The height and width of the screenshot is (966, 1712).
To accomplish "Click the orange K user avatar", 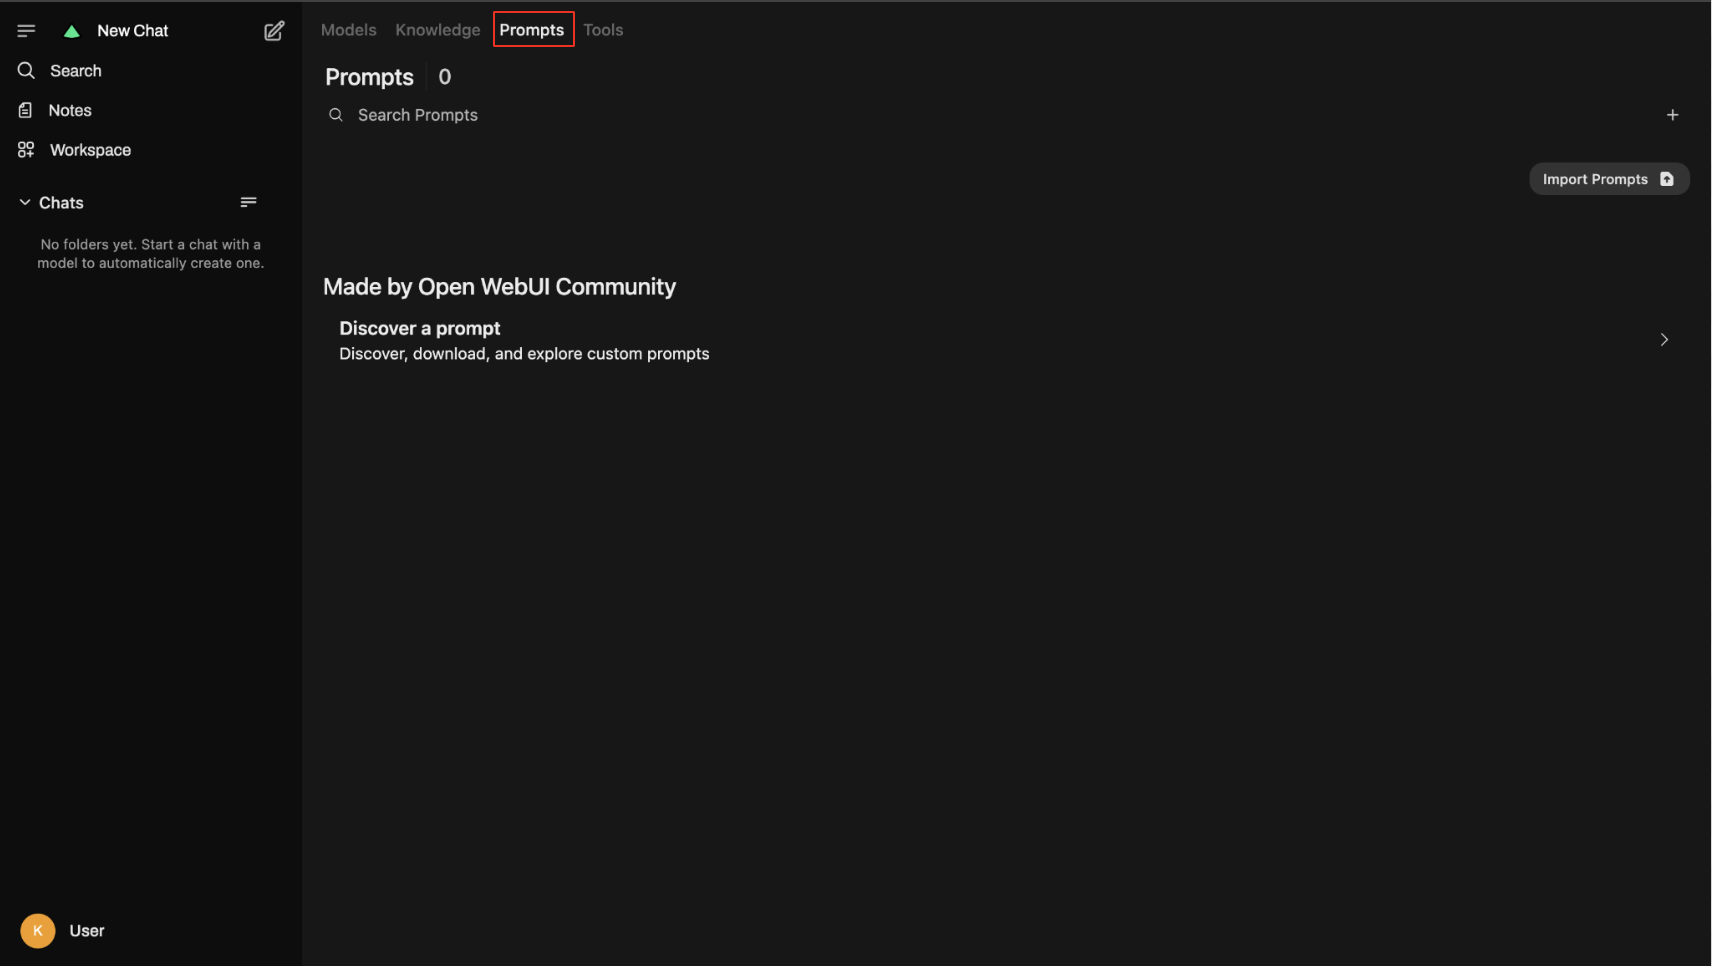I will 38,931.
